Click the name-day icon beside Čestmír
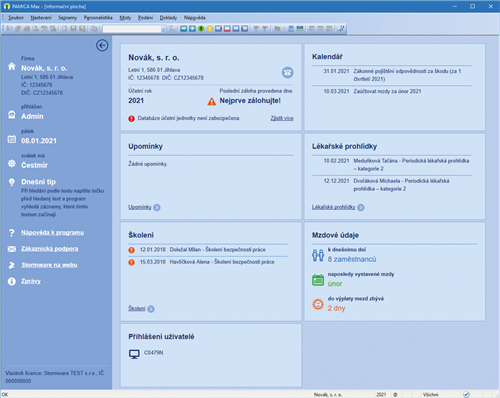Screen dimensions: 500x398 [x=12, y=163]
